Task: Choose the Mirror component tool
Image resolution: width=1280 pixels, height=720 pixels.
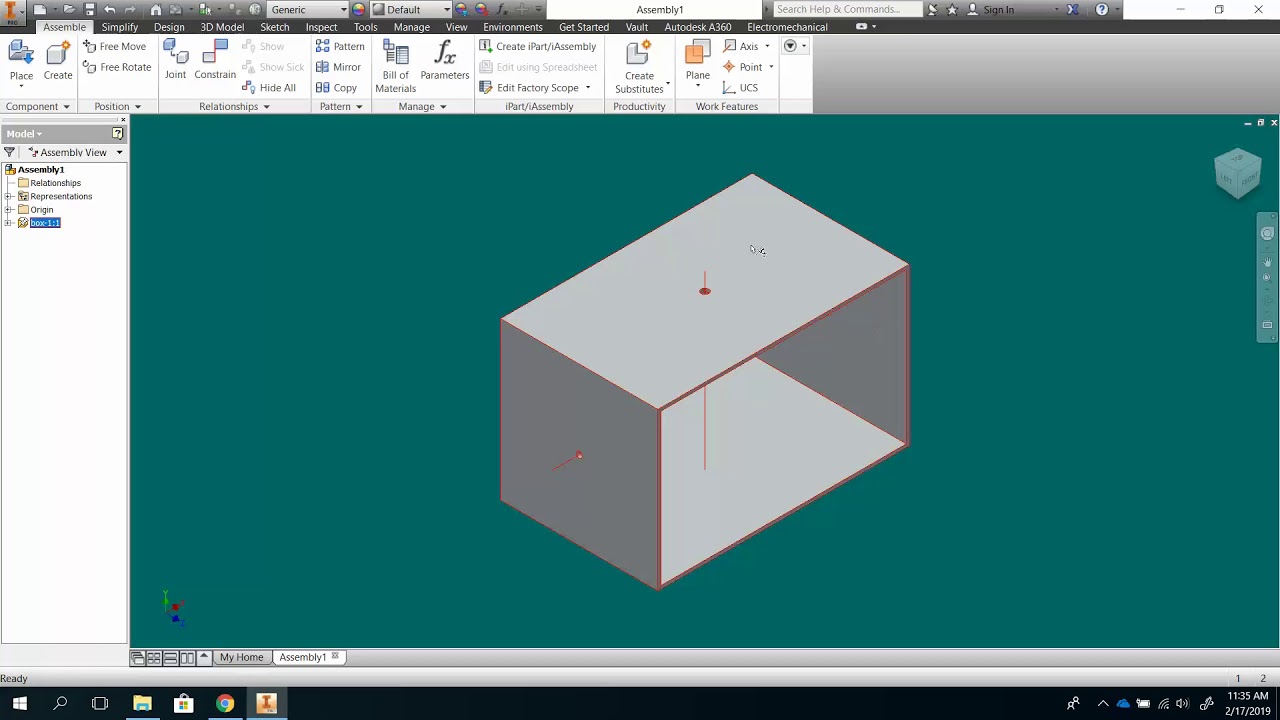Action: pos(338,67)
